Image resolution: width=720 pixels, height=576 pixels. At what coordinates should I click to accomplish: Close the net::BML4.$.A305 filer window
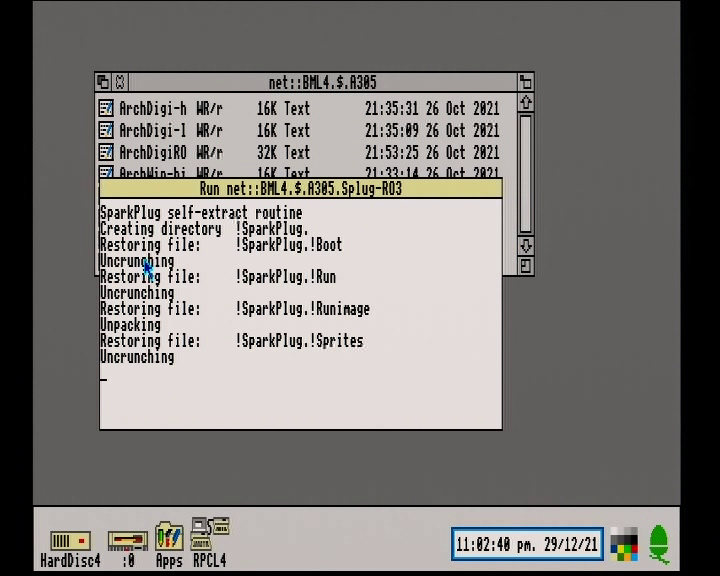pos(120,82)
